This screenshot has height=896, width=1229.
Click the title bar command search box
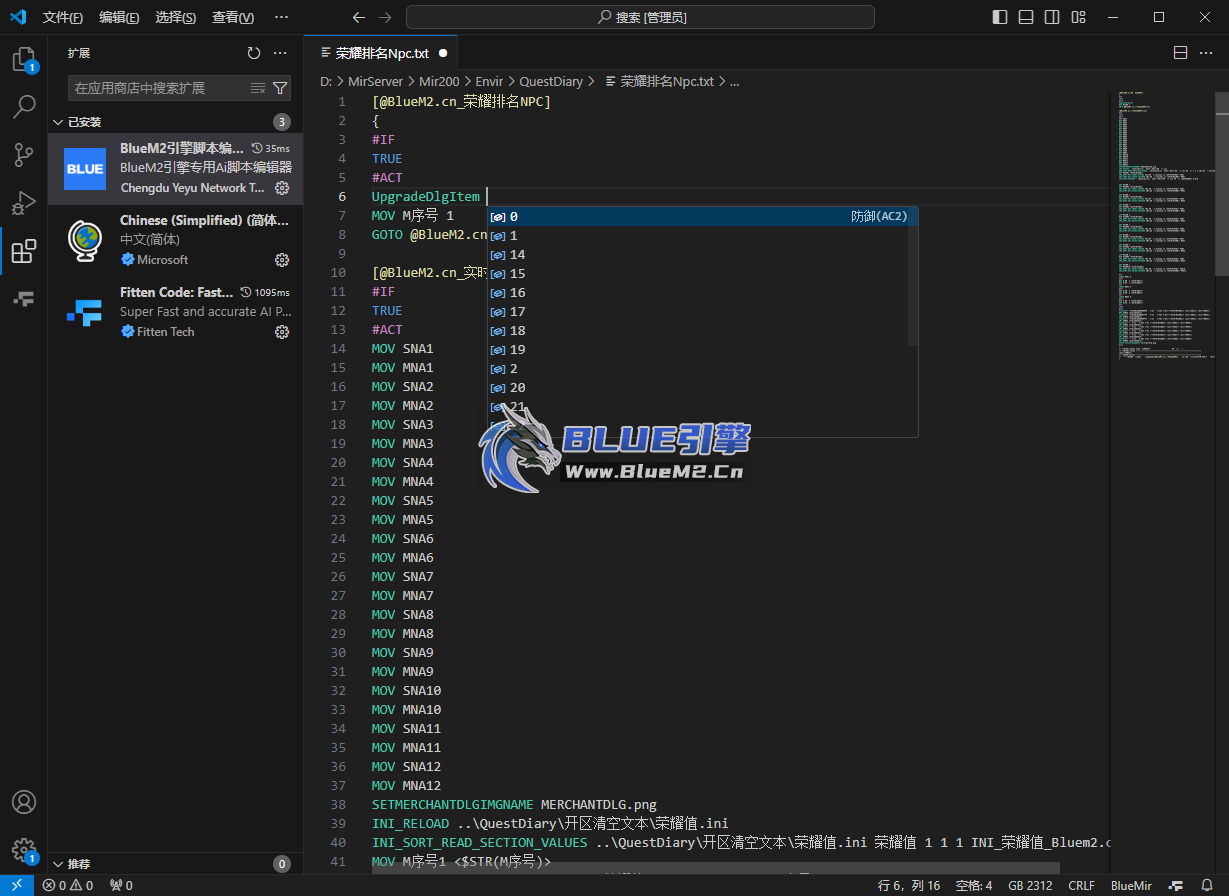(640, 17)
